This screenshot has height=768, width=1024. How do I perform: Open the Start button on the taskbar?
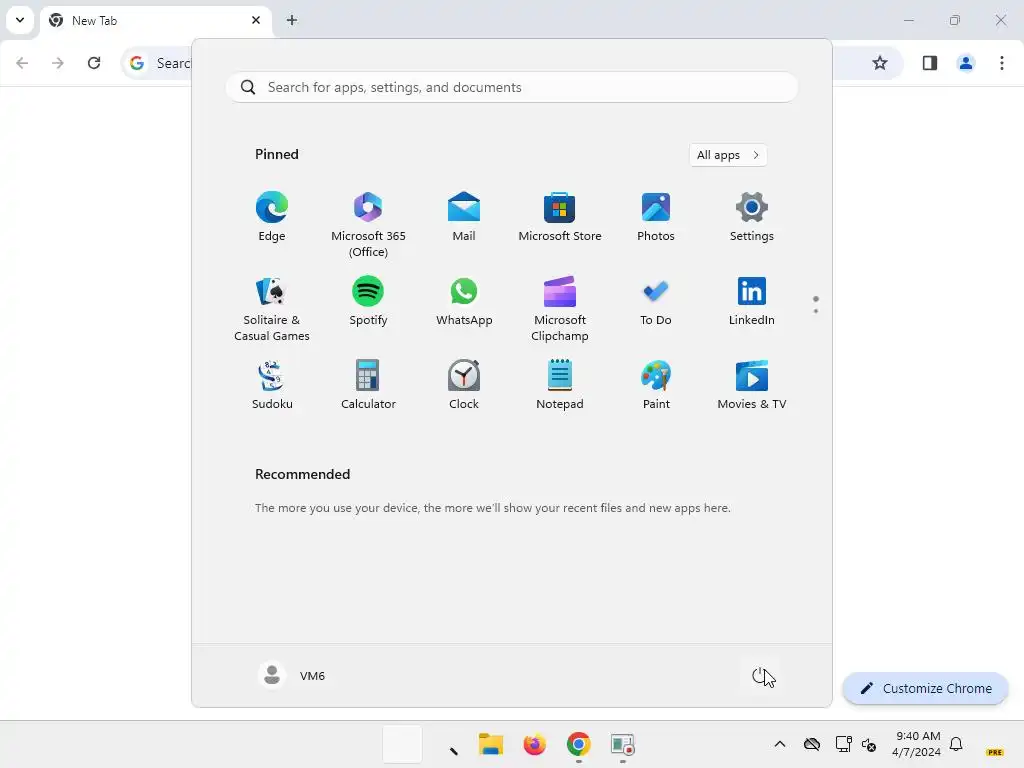[402, 744]
